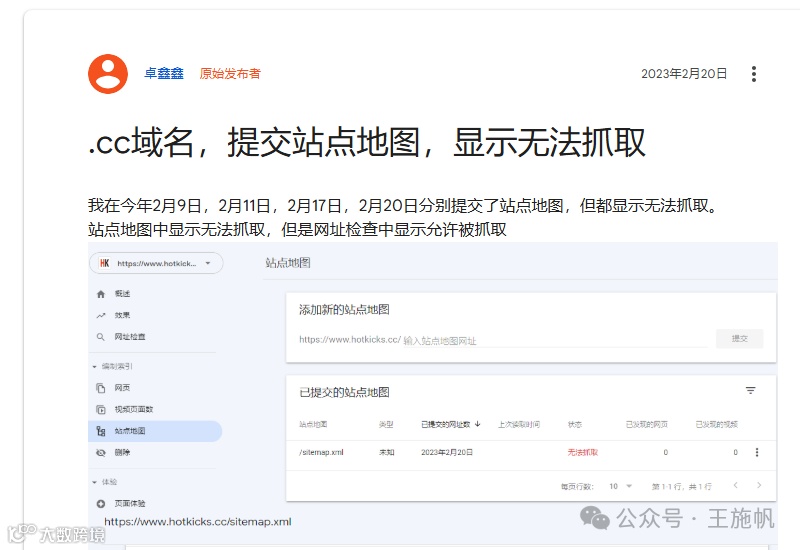Open the /sitemap.xml row three-dot menu
Viewport: 800px width, 550px height.
(757, 453)
